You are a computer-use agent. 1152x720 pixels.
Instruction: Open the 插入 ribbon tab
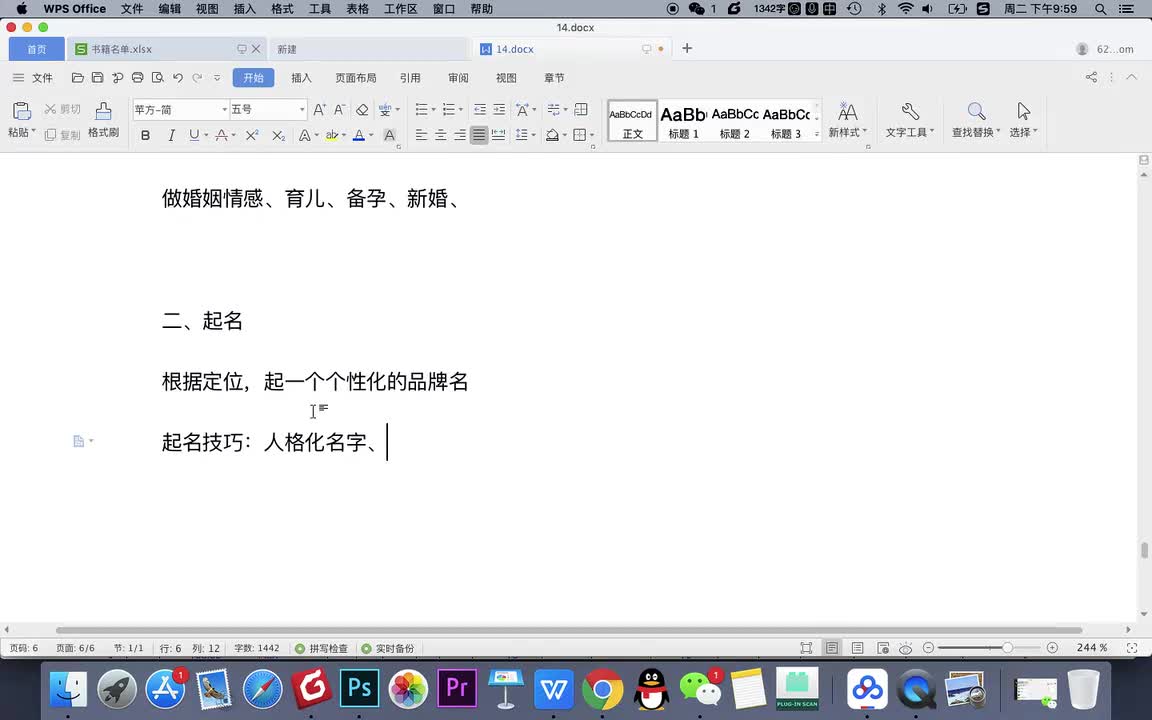coord(301,78)
